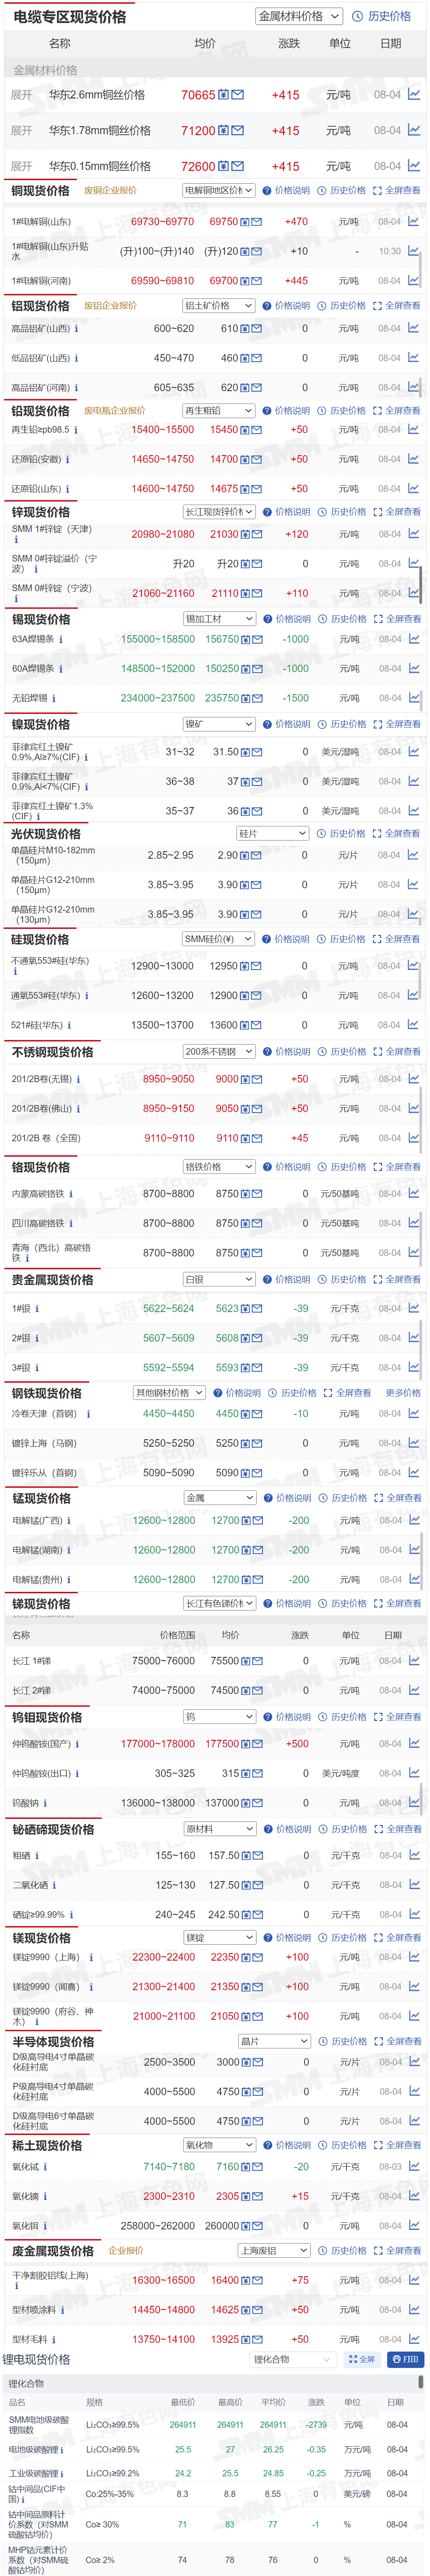Open the 再生粗铅 dropdown in 铅现货价格

point(219,410)
